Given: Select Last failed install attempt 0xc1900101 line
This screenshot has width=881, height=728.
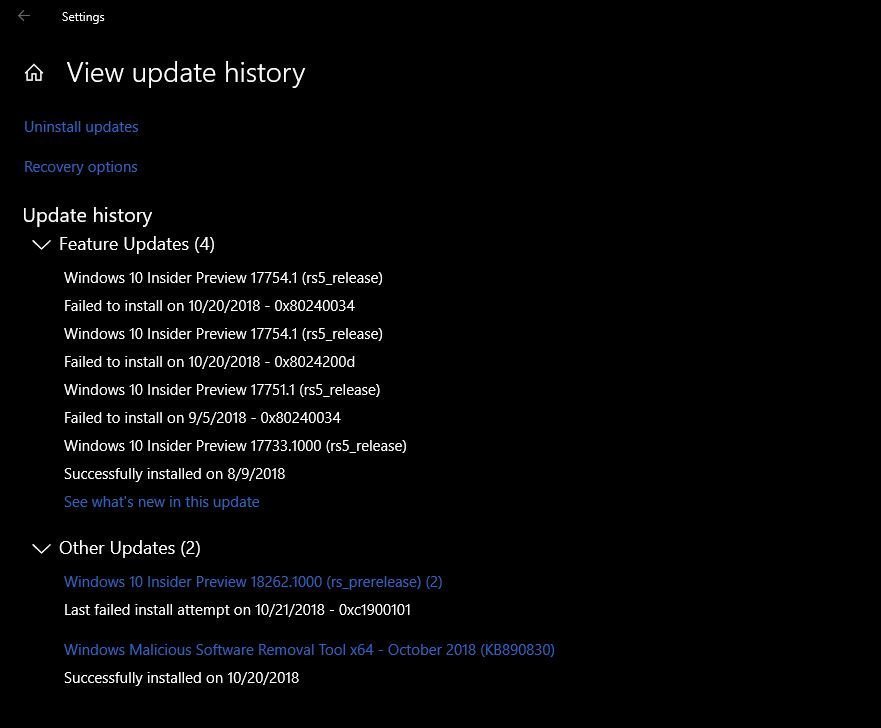Looking at the screenshot, I should (x=237, y=610).
